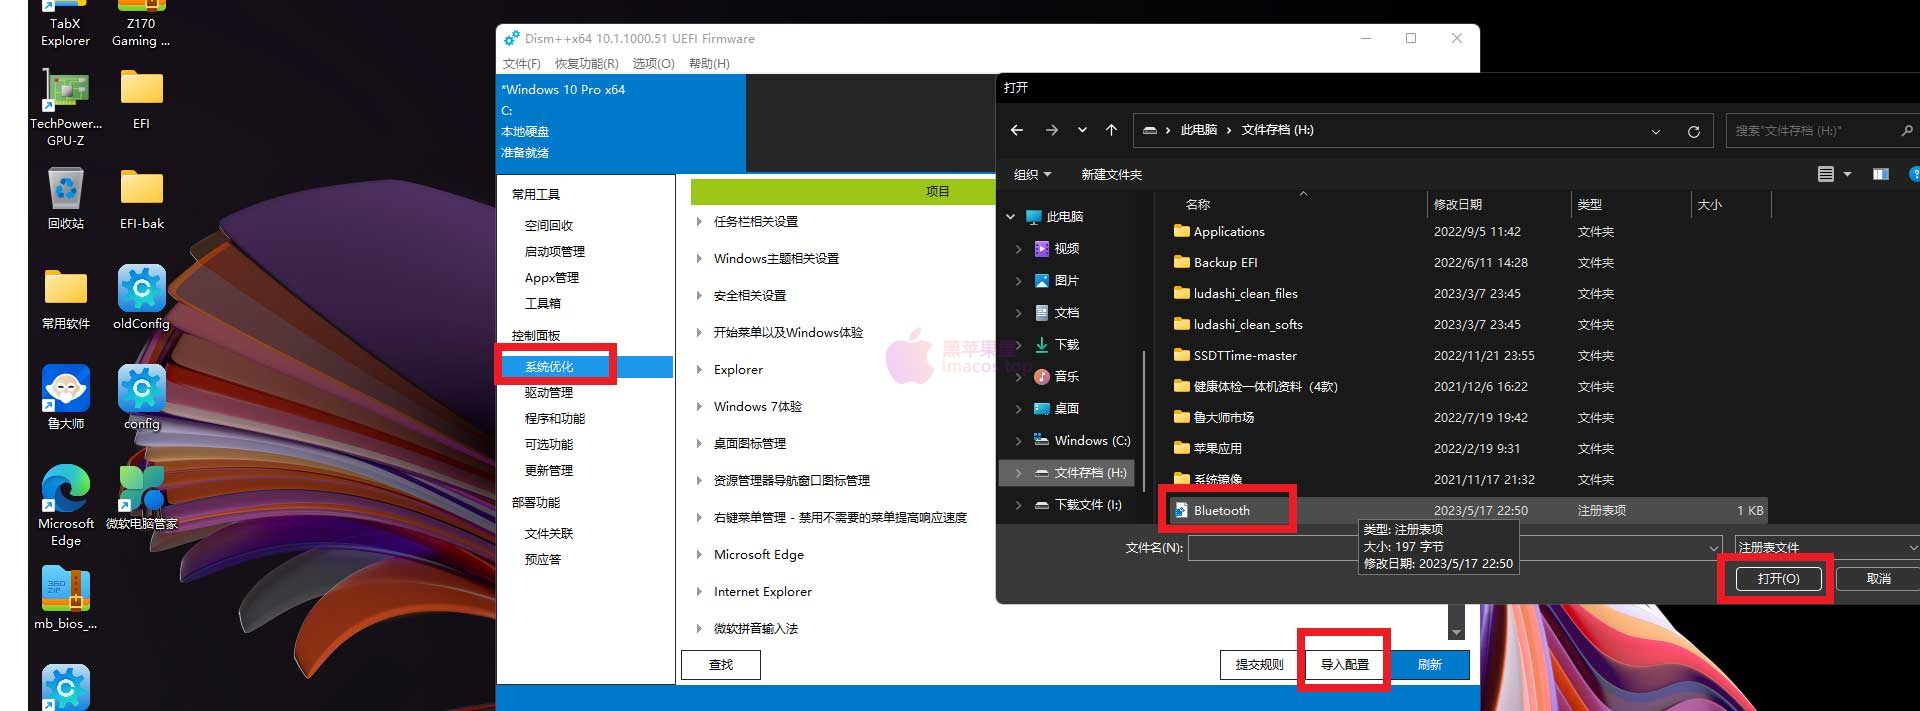Open the 注册表文件 file type dropdown
This screenshot has width=1920, height=711.
click(x=1826, y=547)
